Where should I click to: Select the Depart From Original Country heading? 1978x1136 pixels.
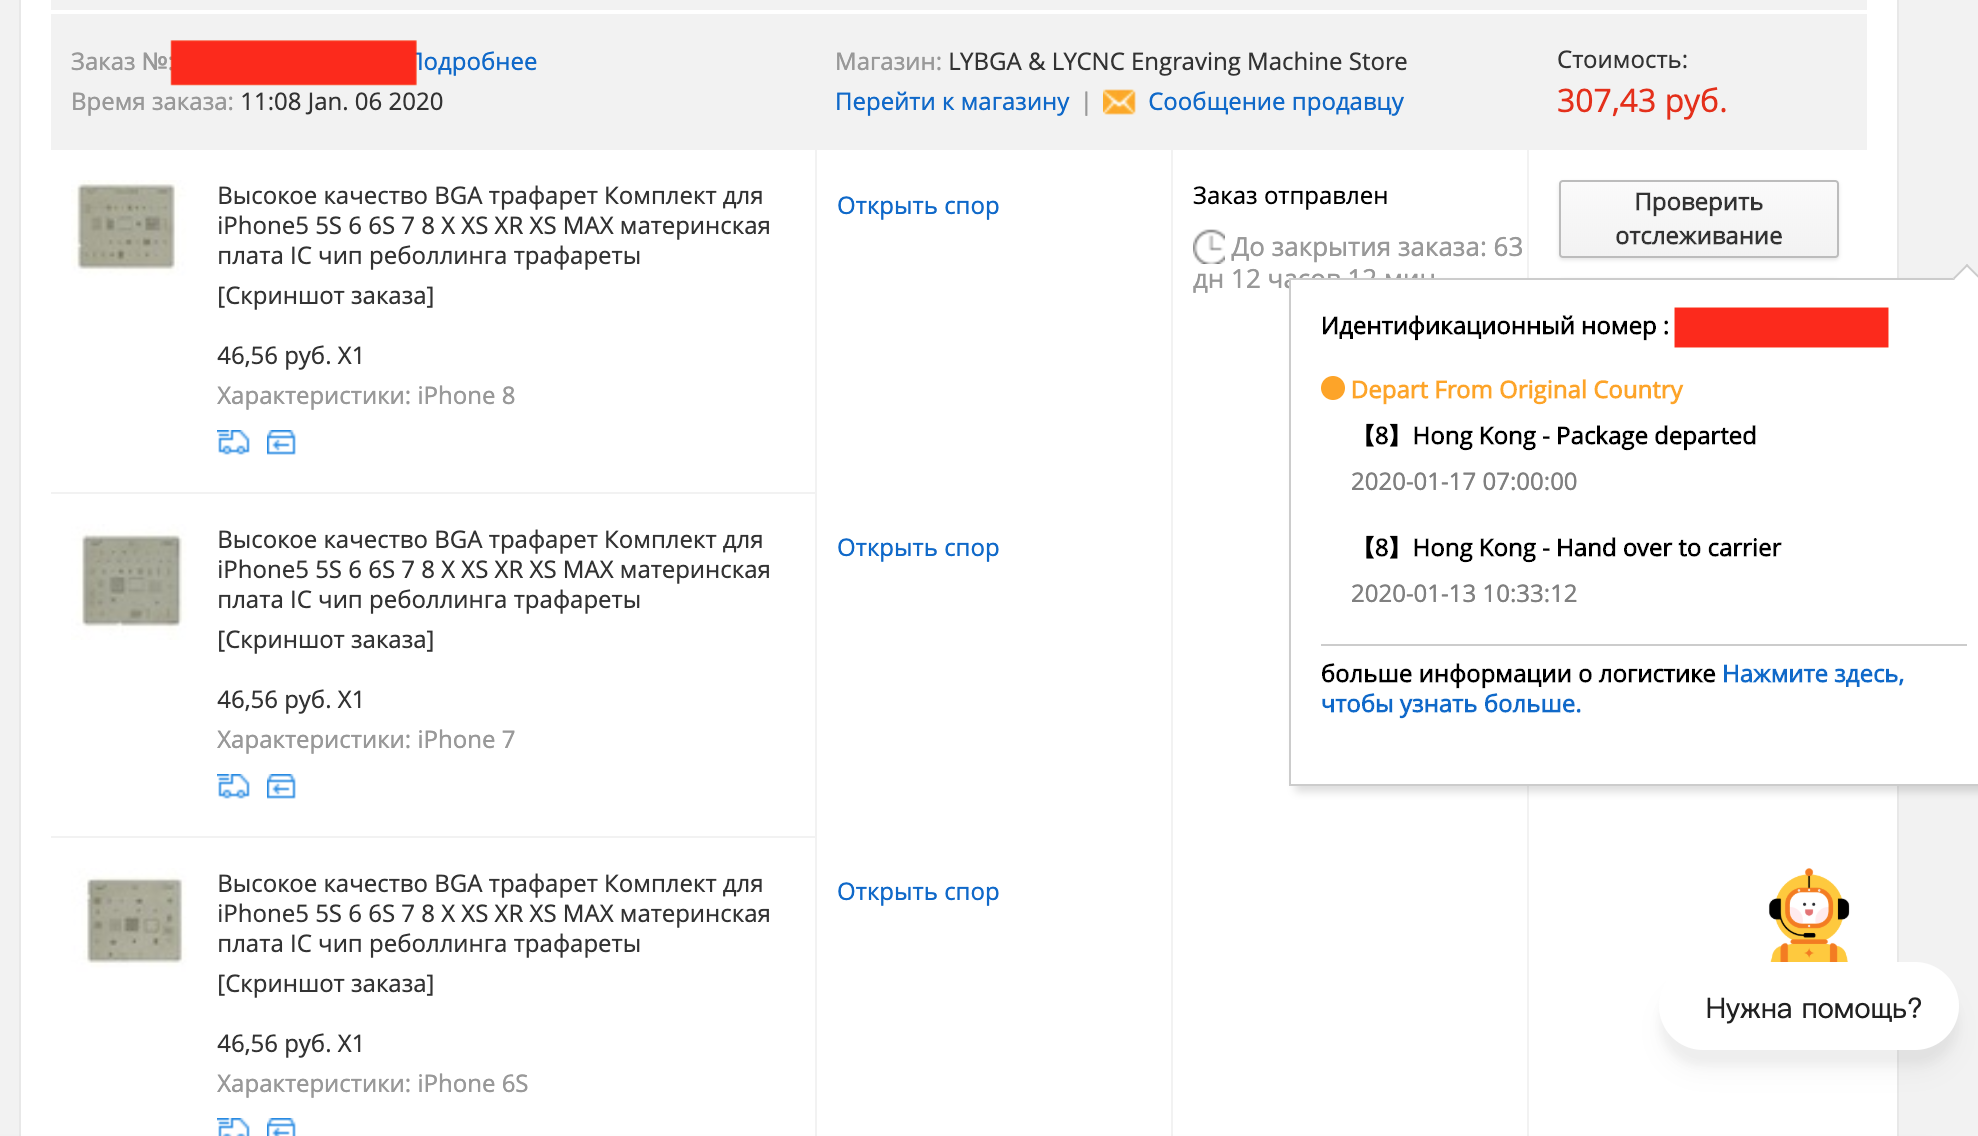pyautogui.click(x=1517, y=390)
